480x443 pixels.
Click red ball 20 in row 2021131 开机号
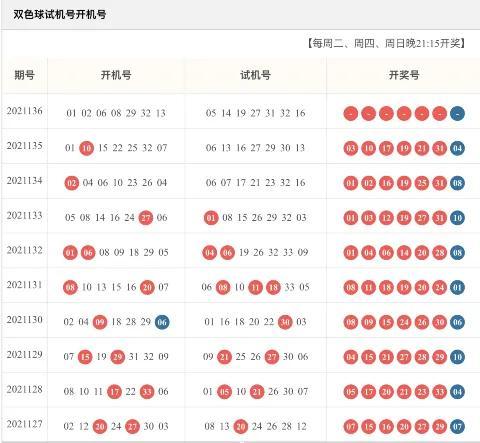(147, 287)
